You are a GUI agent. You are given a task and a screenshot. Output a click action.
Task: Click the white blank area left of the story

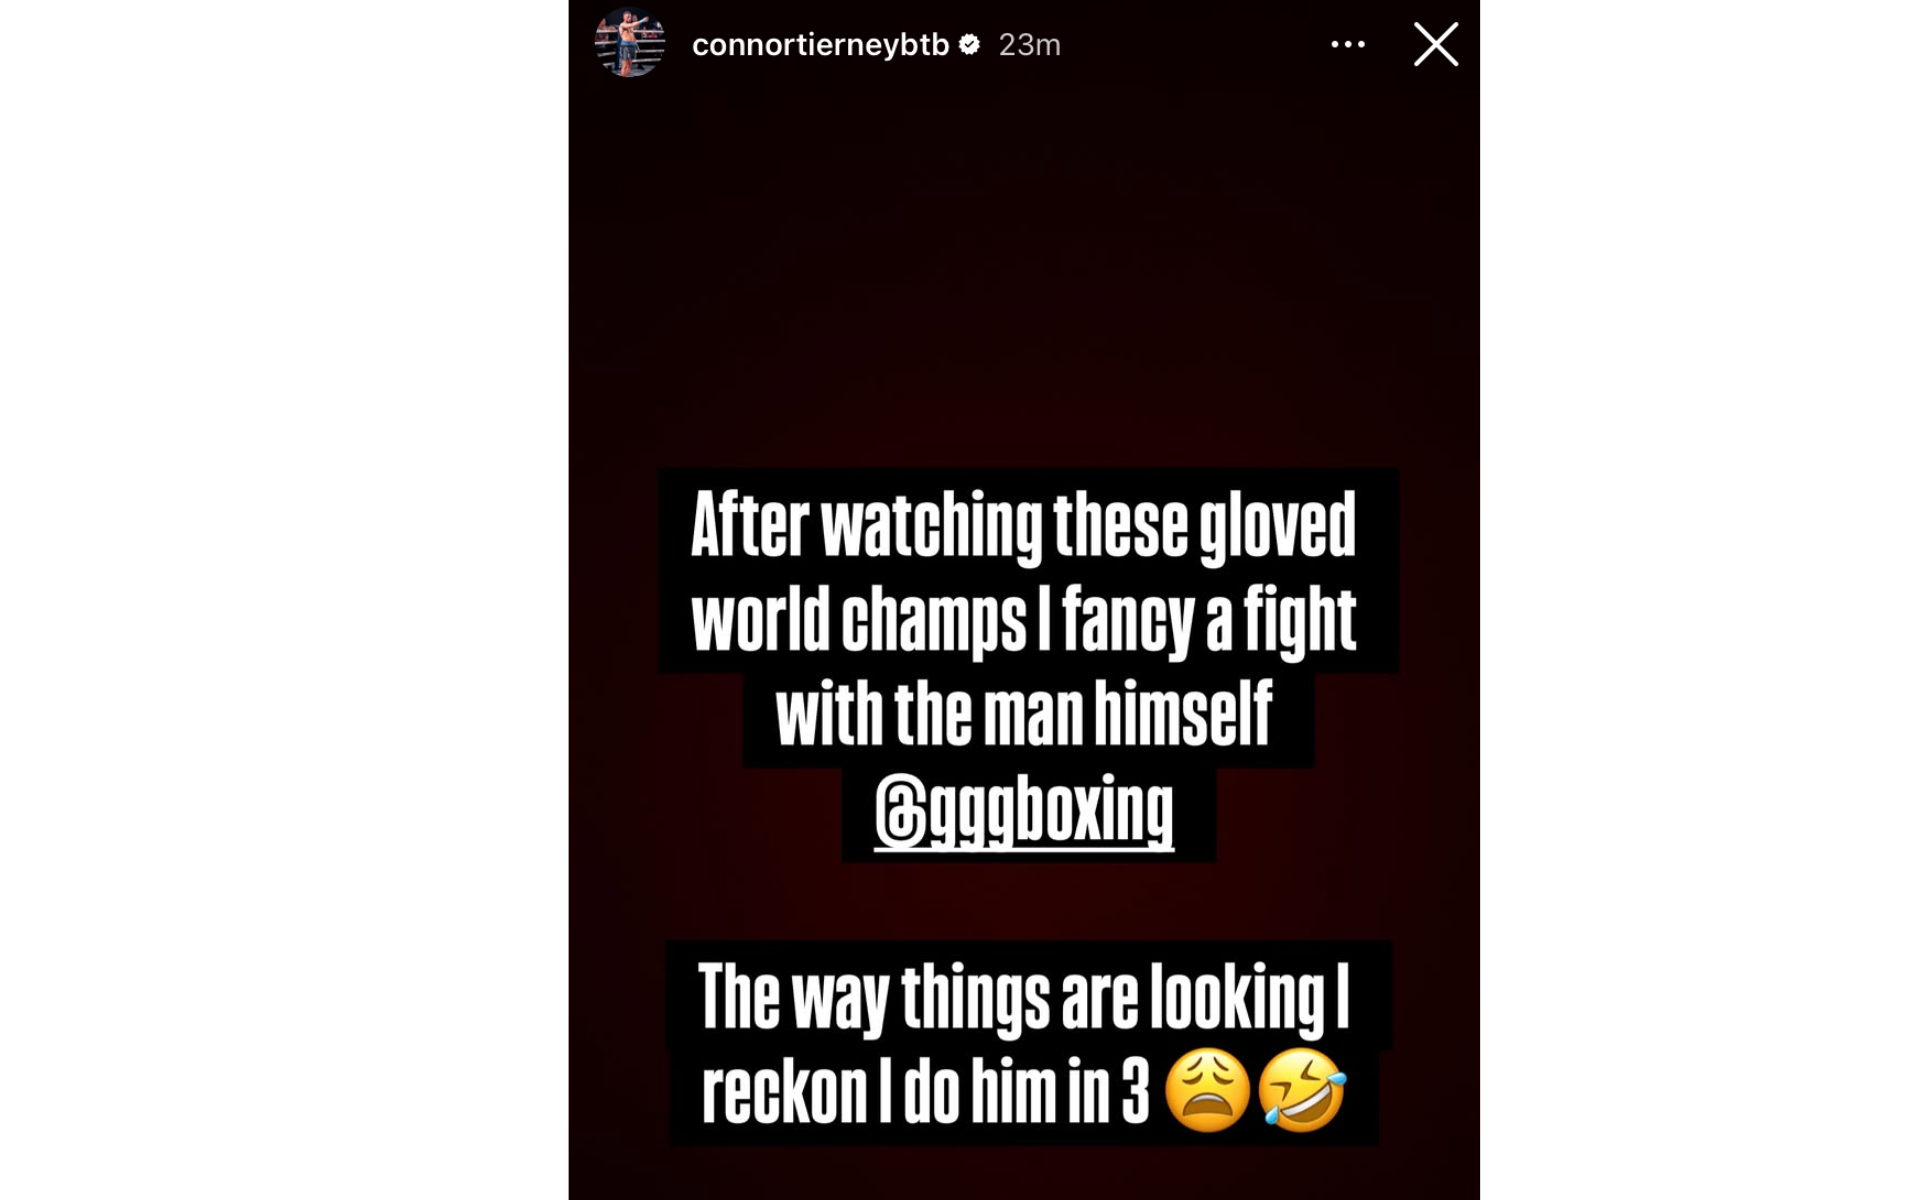284,600
